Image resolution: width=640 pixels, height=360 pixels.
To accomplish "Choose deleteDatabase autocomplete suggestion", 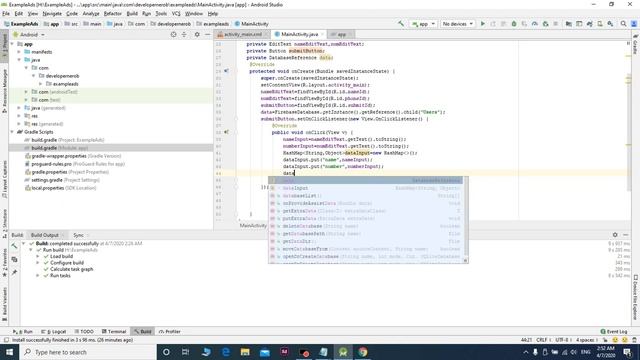I will (366, 226).
